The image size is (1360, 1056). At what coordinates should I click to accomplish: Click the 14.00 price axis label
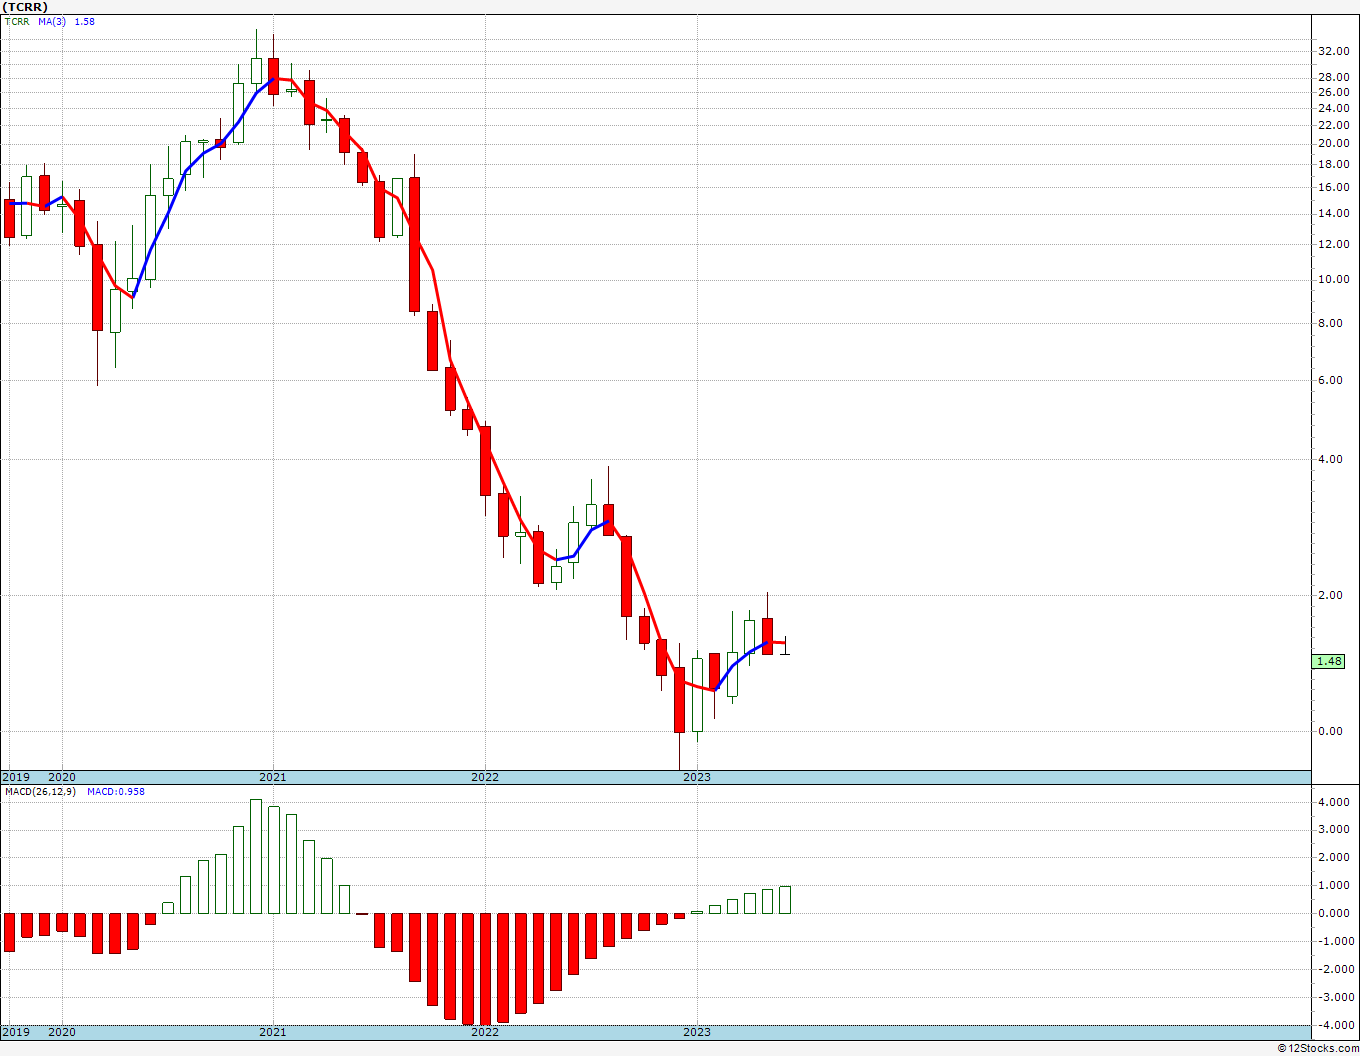(x=1333, y=213)
